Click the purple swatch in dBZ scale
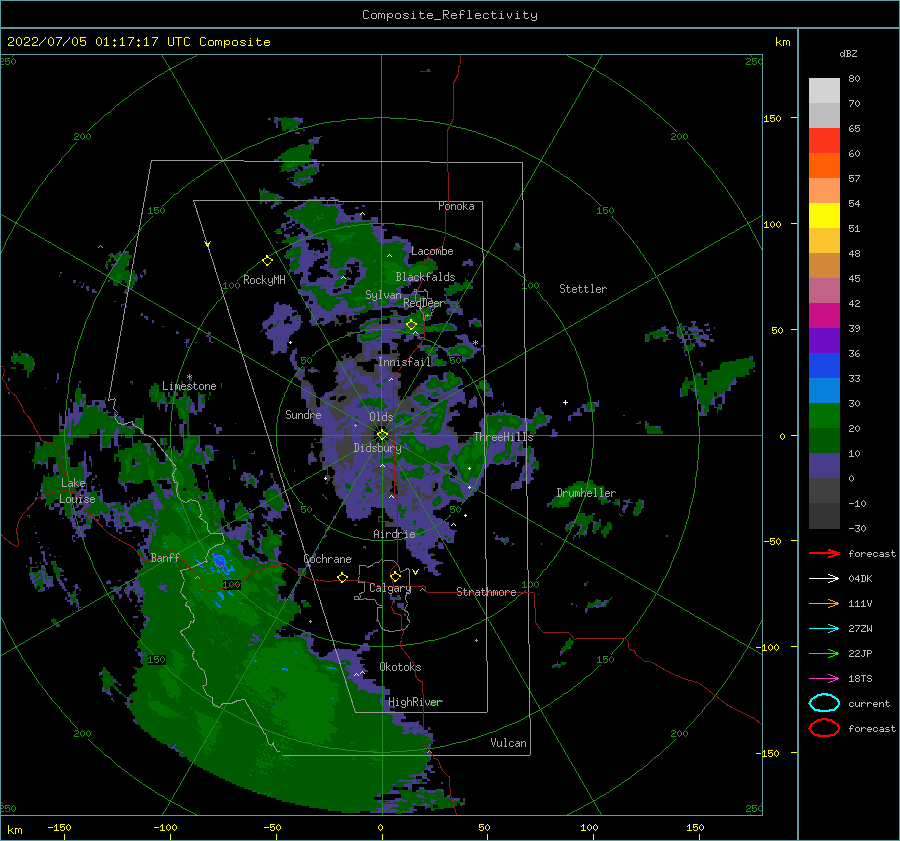 pyautogui.click(x=824, y=341)
